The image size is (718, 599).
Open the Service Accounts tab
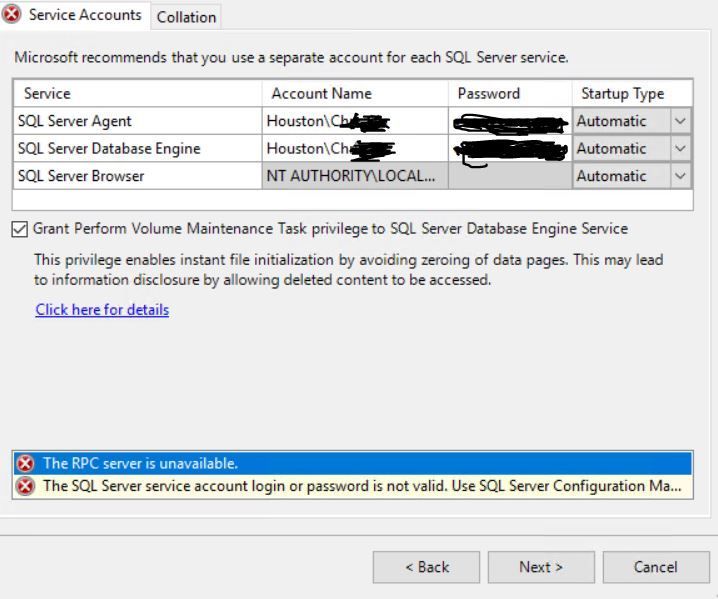coord(75,15)
